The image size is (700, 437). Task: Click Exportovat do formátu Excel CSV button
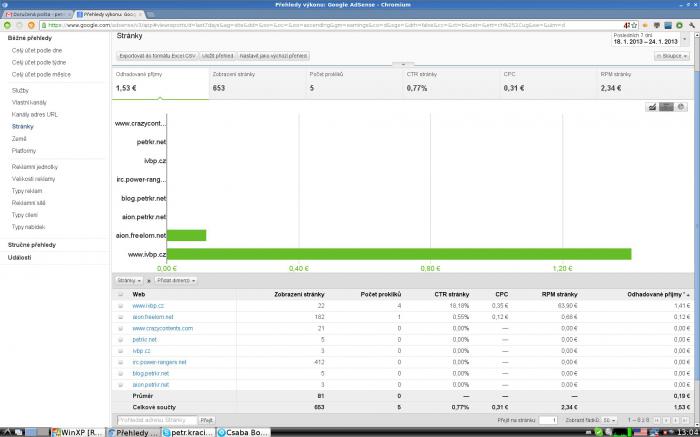coord(157,56)
